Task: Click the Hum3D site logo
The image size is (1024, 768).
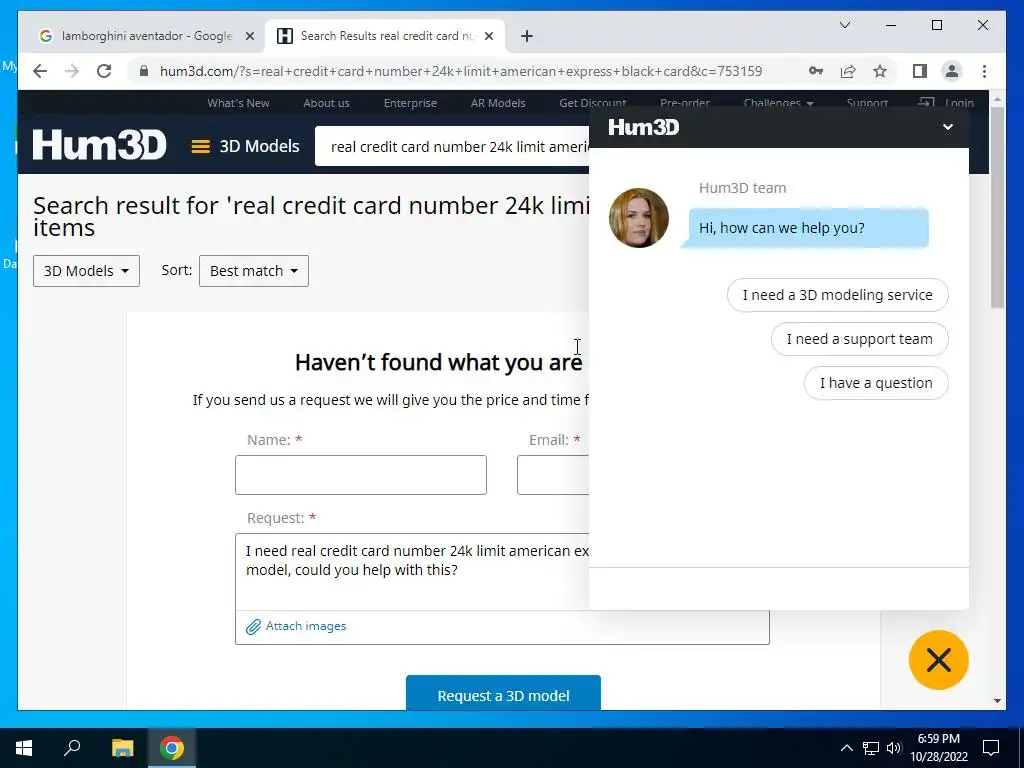Action: (99, 145)
